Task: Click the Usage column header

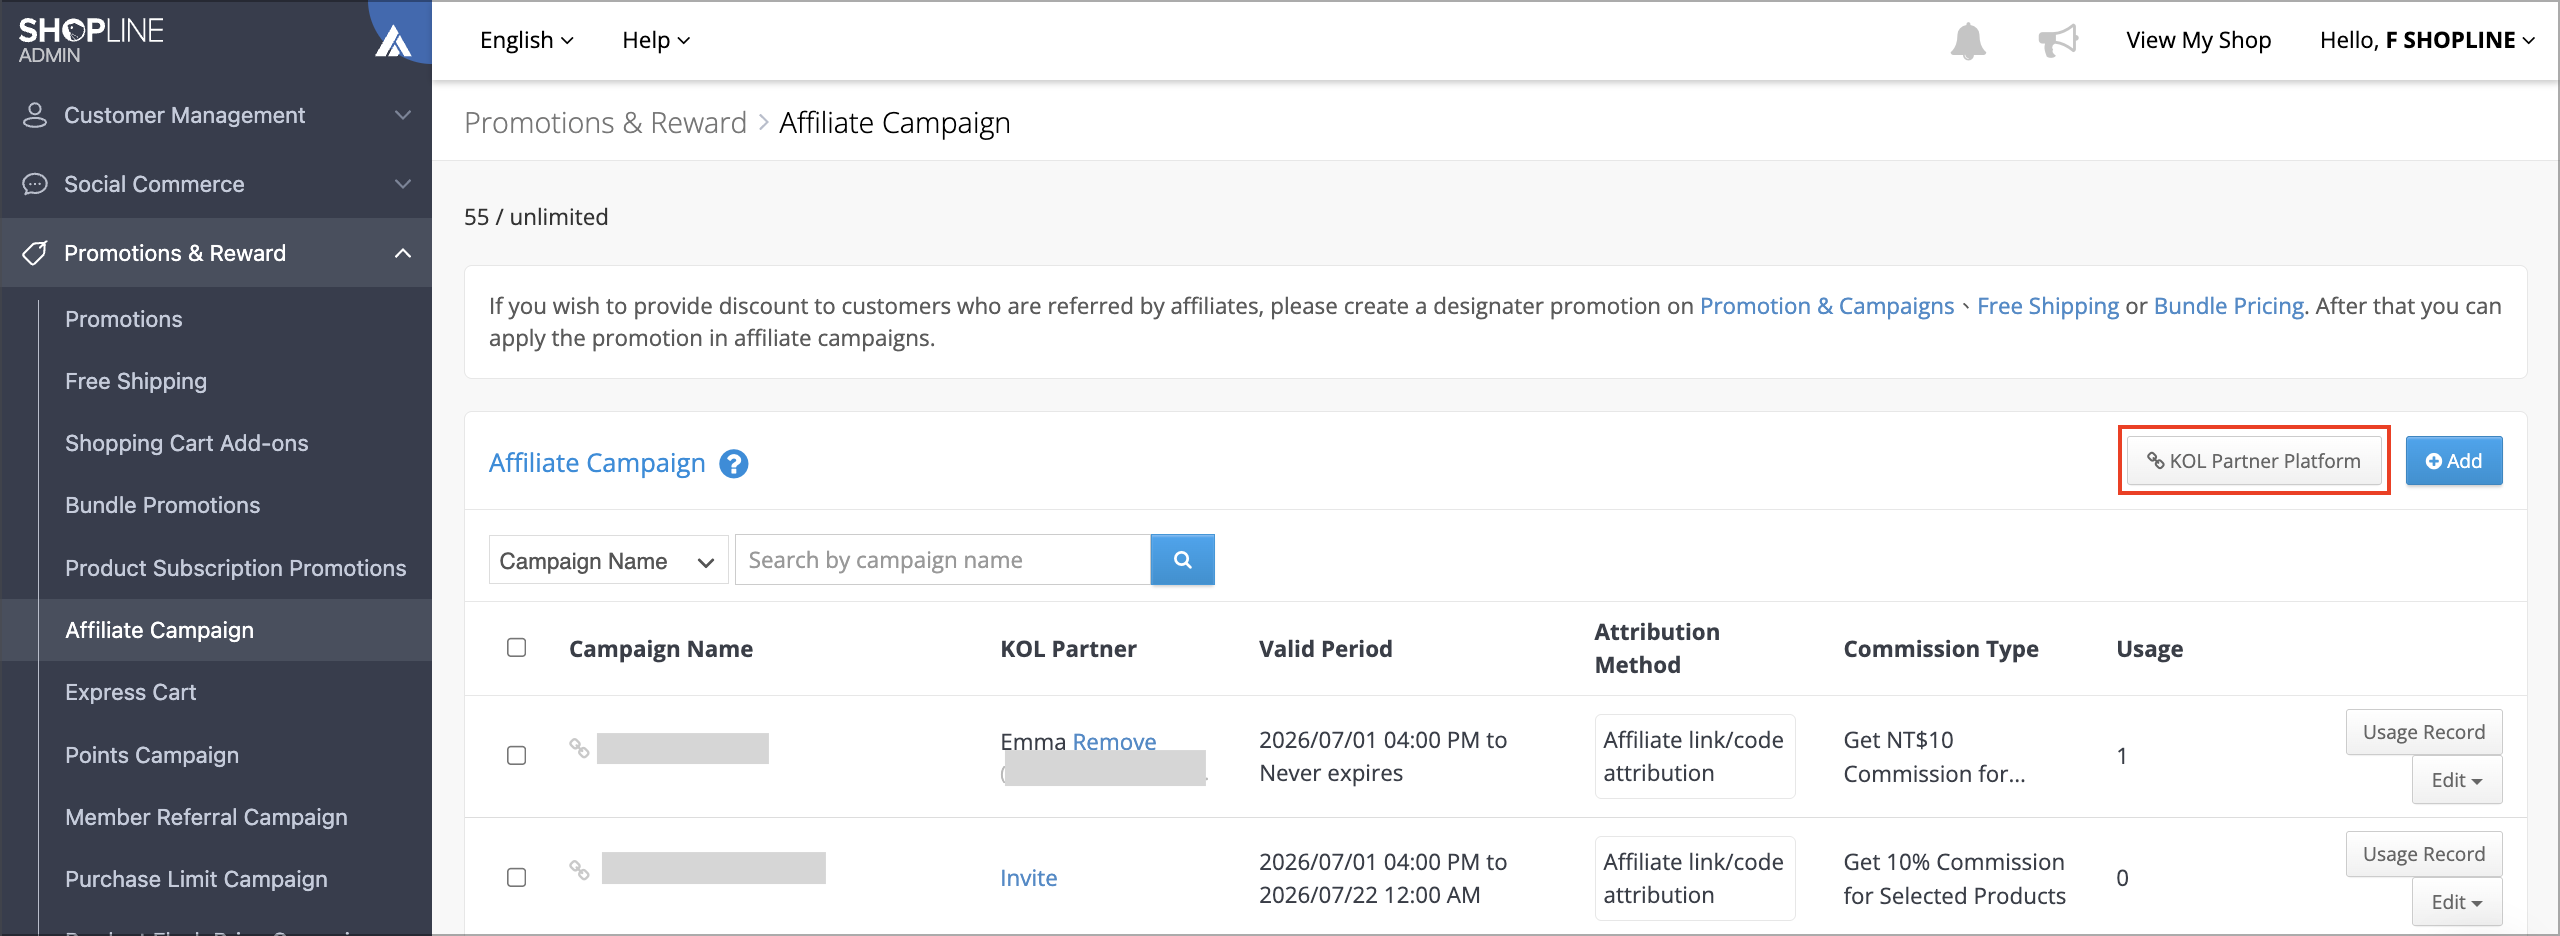Action: click(x=2150, y=649)
